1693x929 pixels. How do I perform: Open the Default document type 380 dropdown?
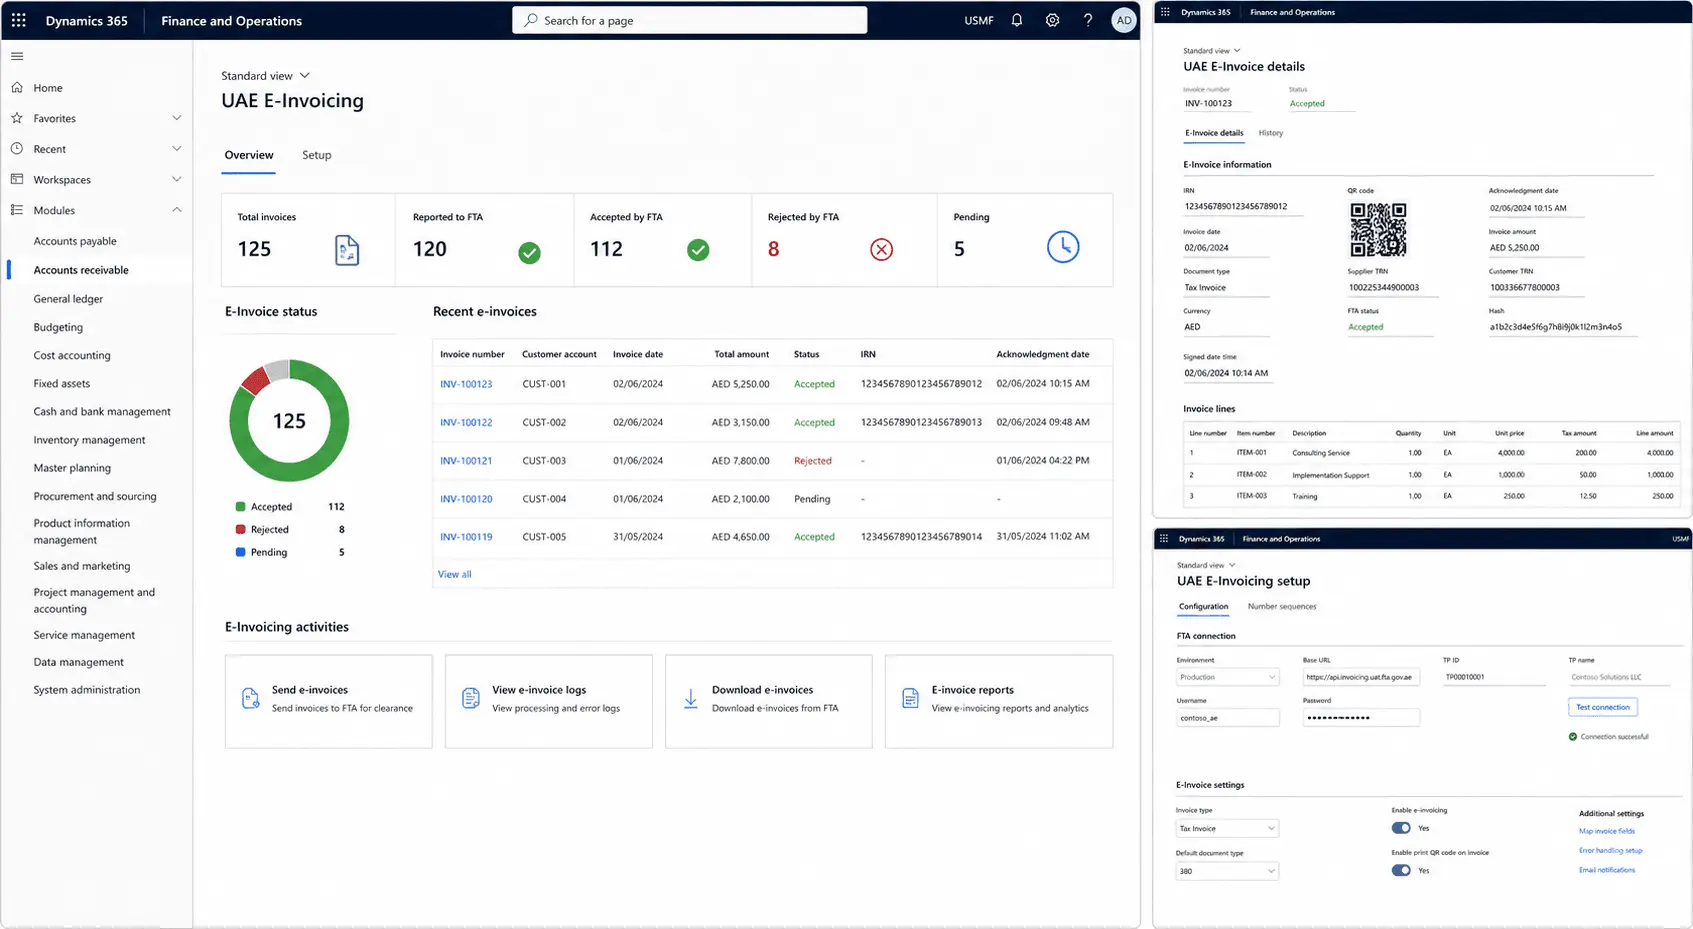1227,871
